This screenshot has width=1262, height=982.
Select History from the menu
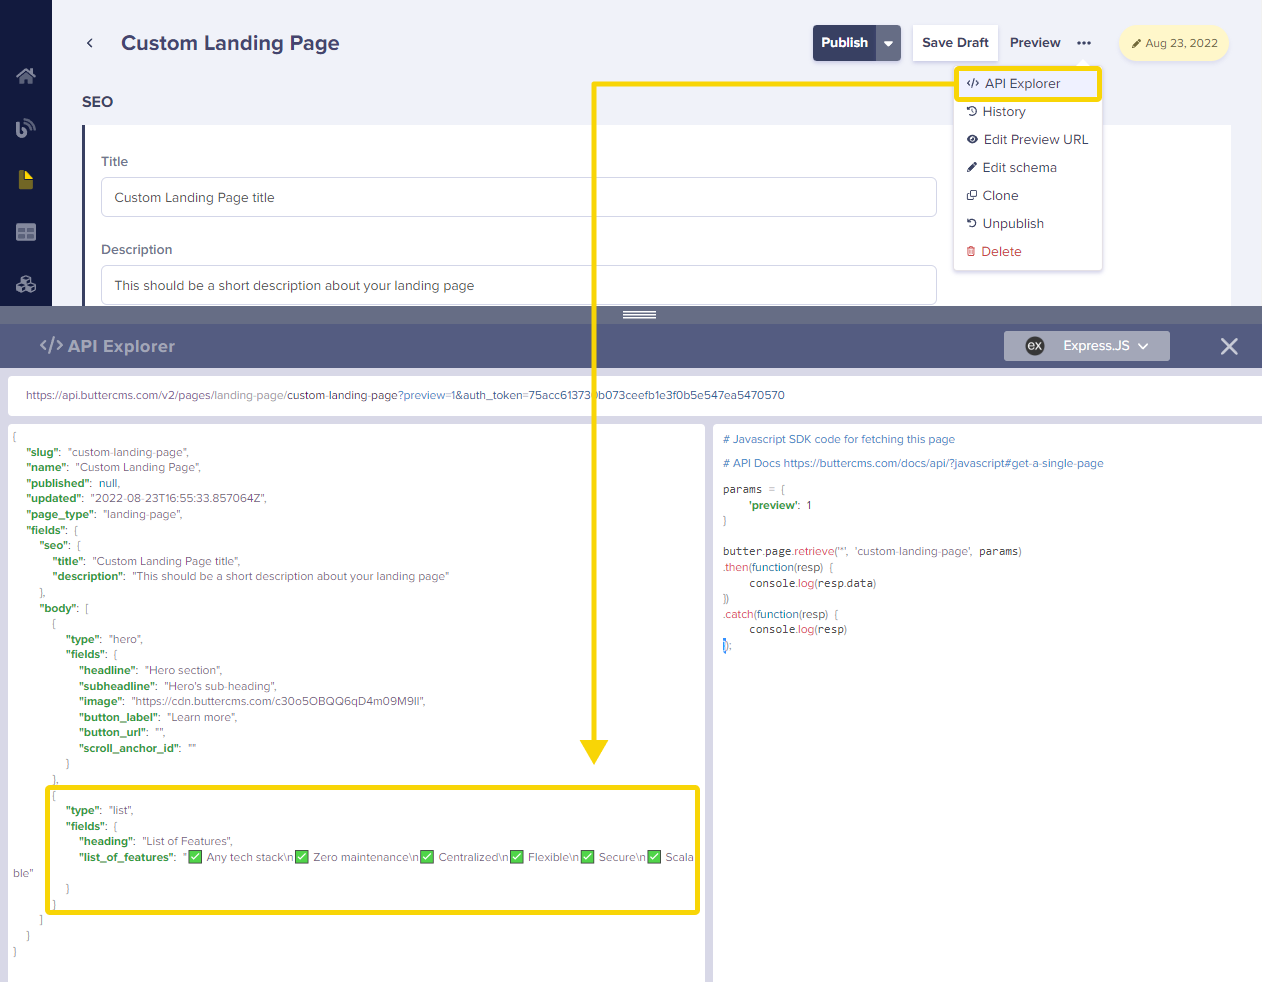[x=1028, y=112]
